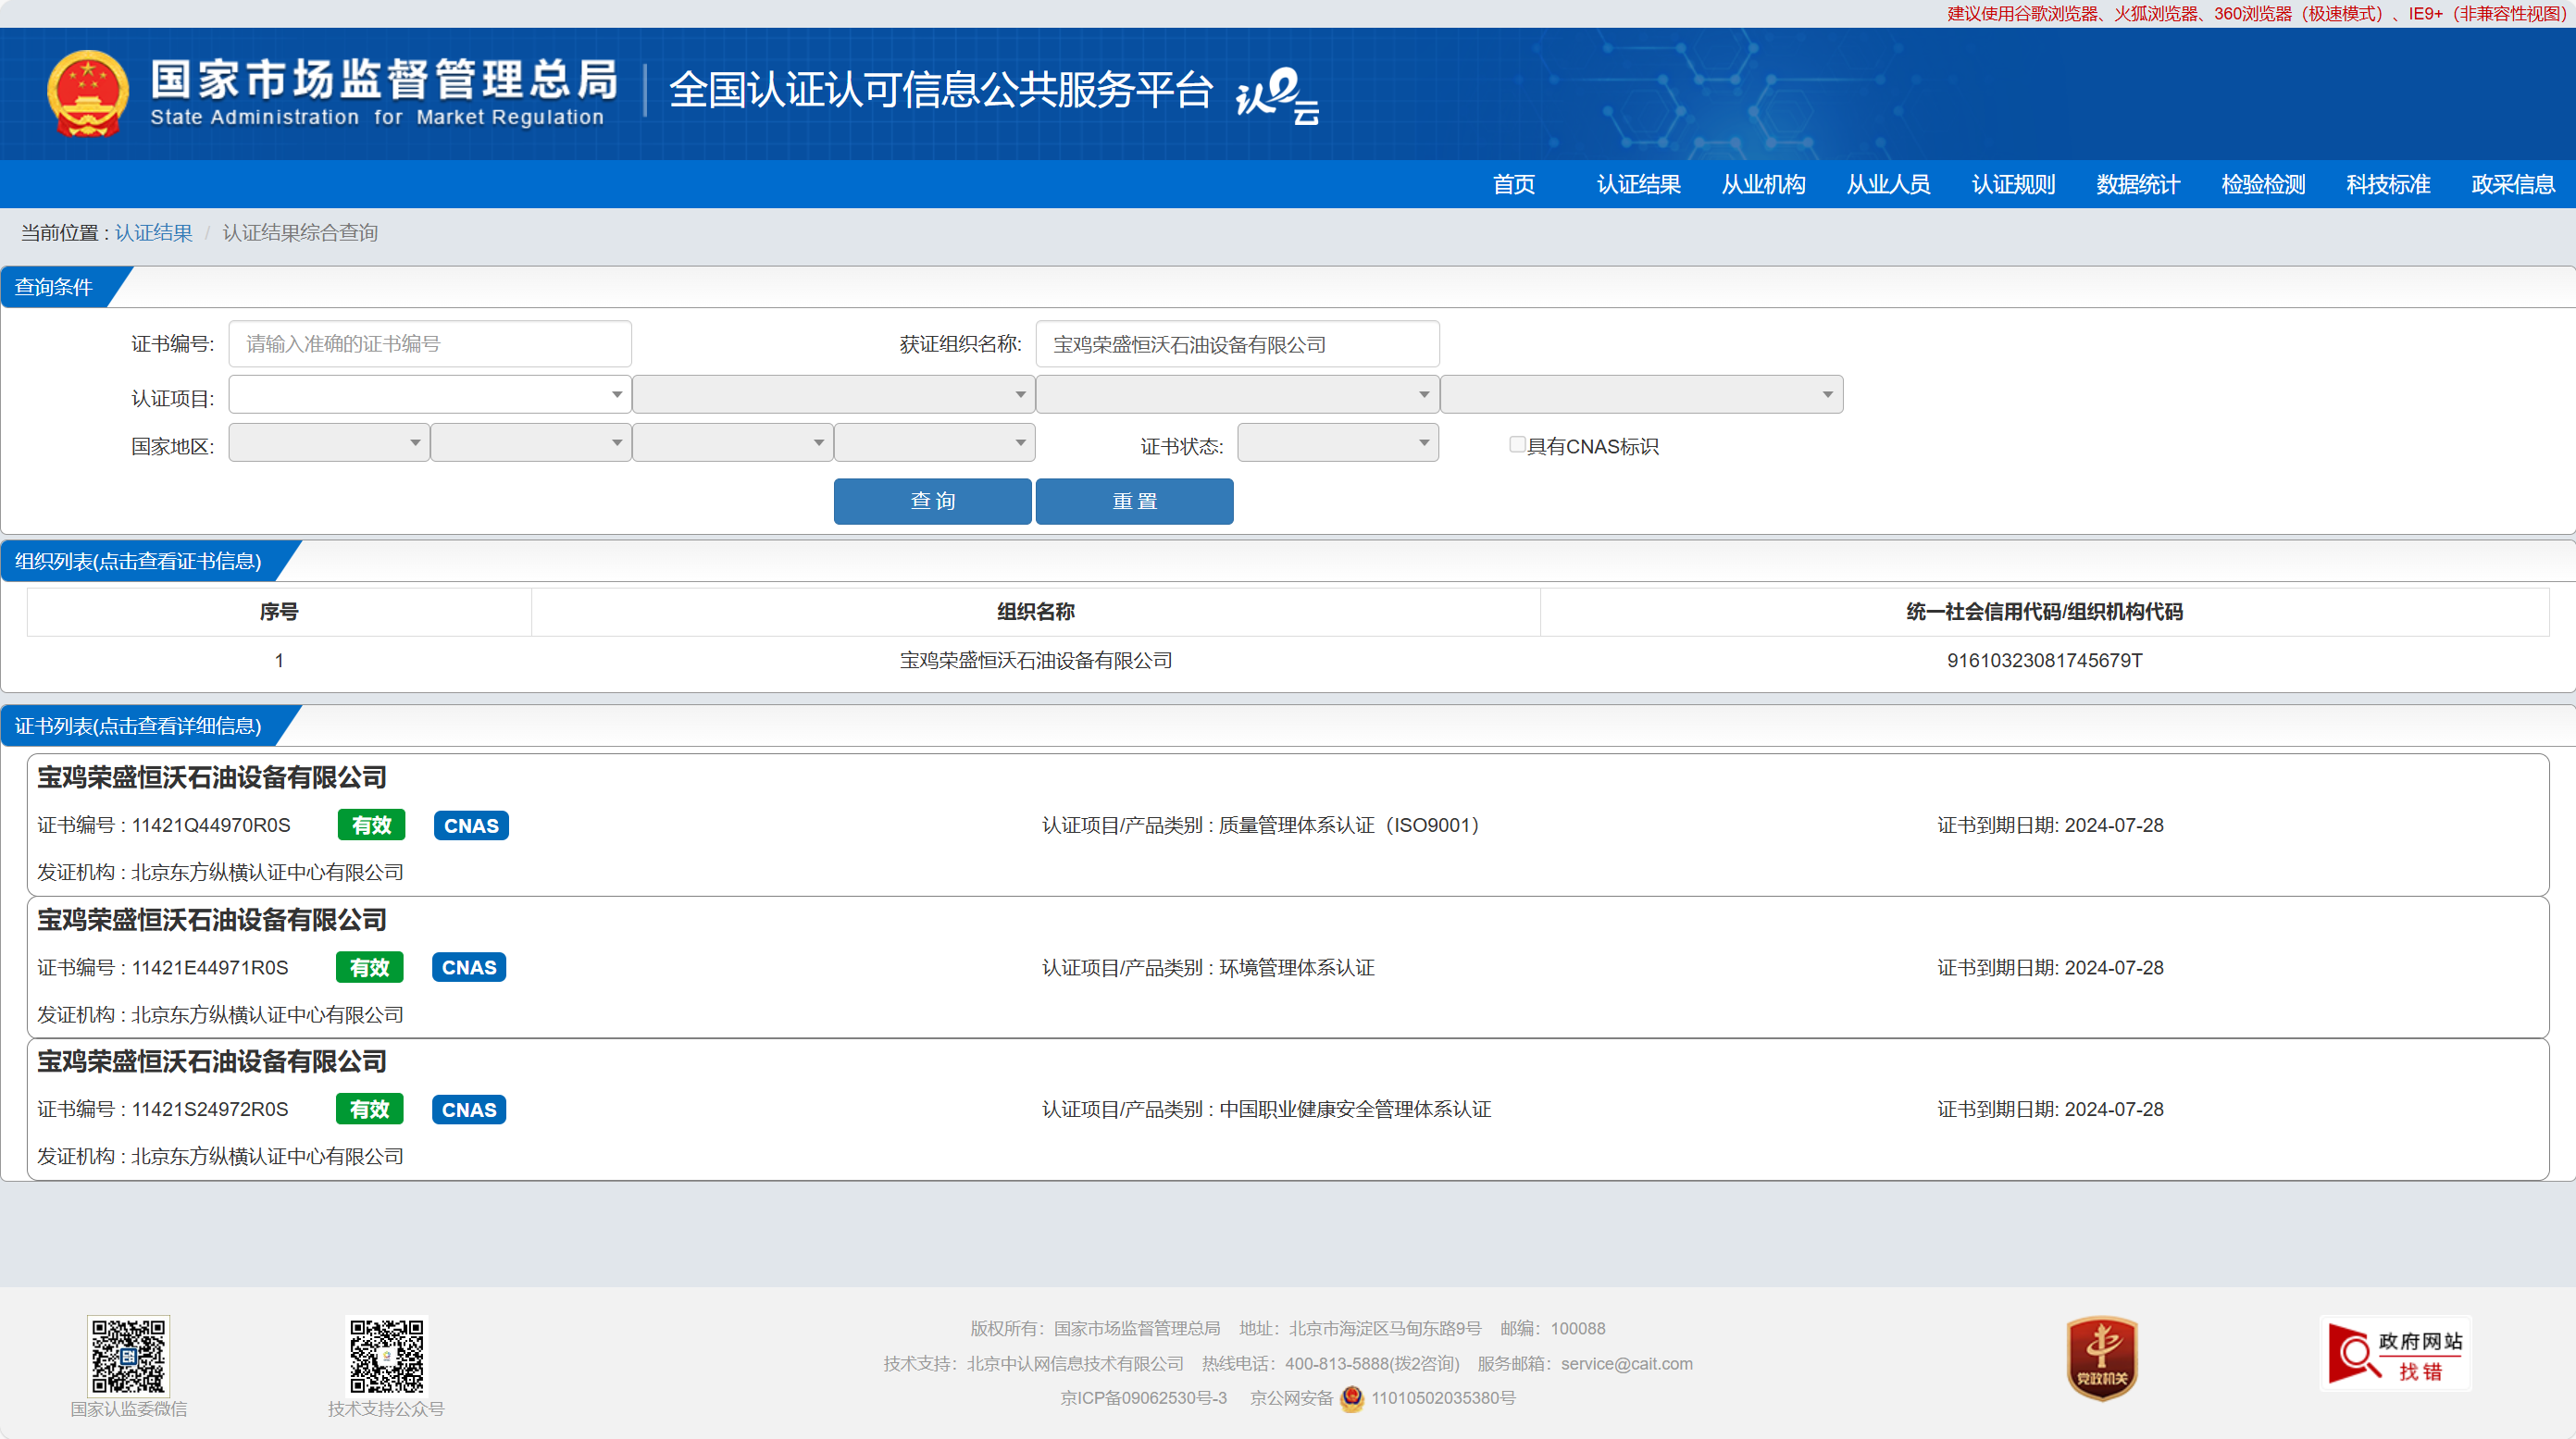Click the 认证结果综合查询 breadcrumb text
This screenshot has width=2576, height=1439.
[x=300, y=233]
